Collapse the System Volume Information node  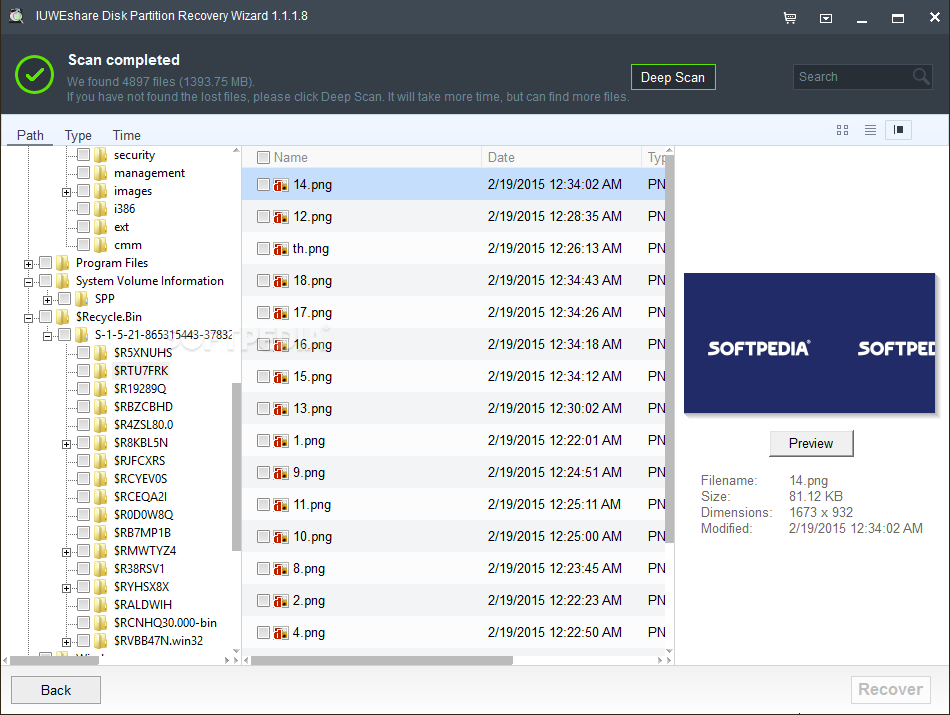(28, 282)
